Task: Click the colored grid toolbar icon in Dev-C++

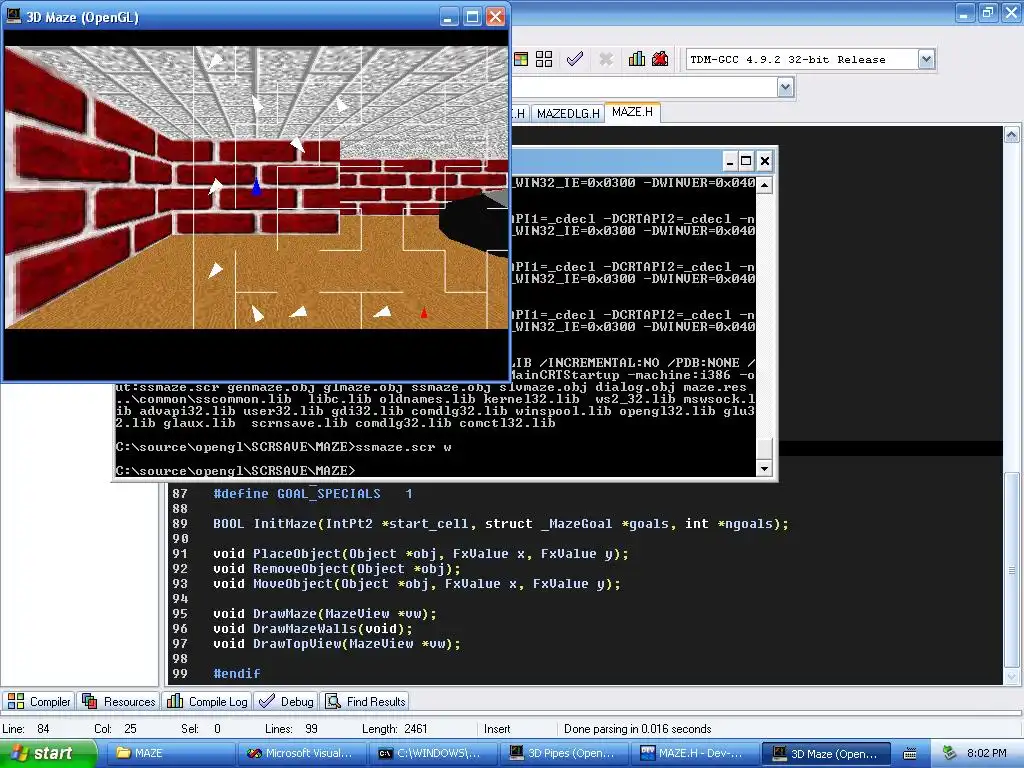Action: pos(520,59)
